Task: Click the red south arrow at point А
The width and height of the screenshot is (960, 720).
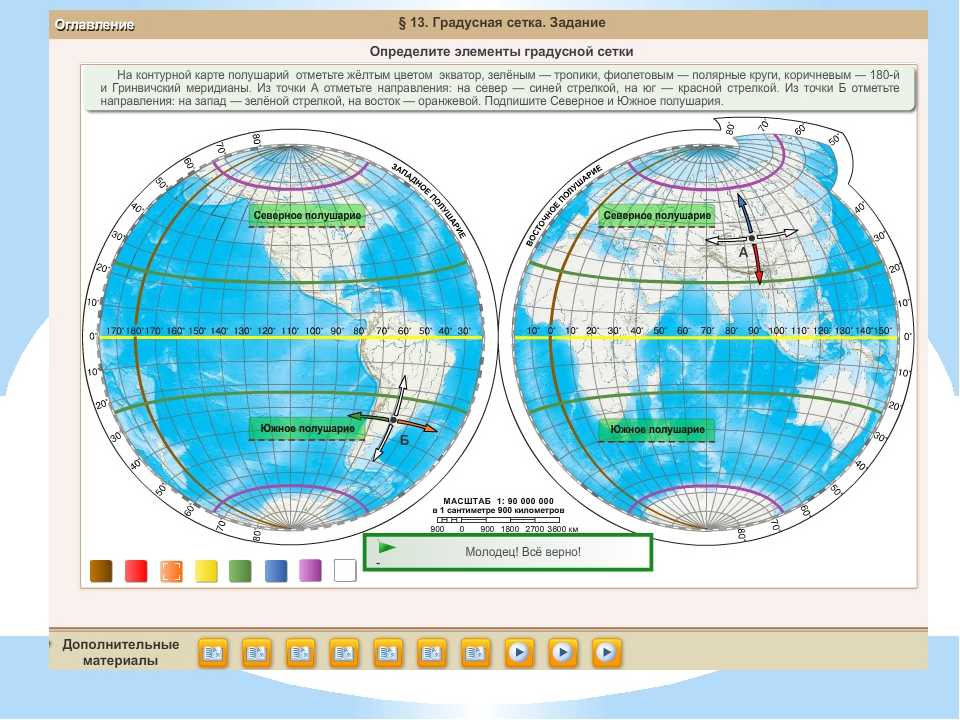Action: pyautogui.click(x=757, y=263)
